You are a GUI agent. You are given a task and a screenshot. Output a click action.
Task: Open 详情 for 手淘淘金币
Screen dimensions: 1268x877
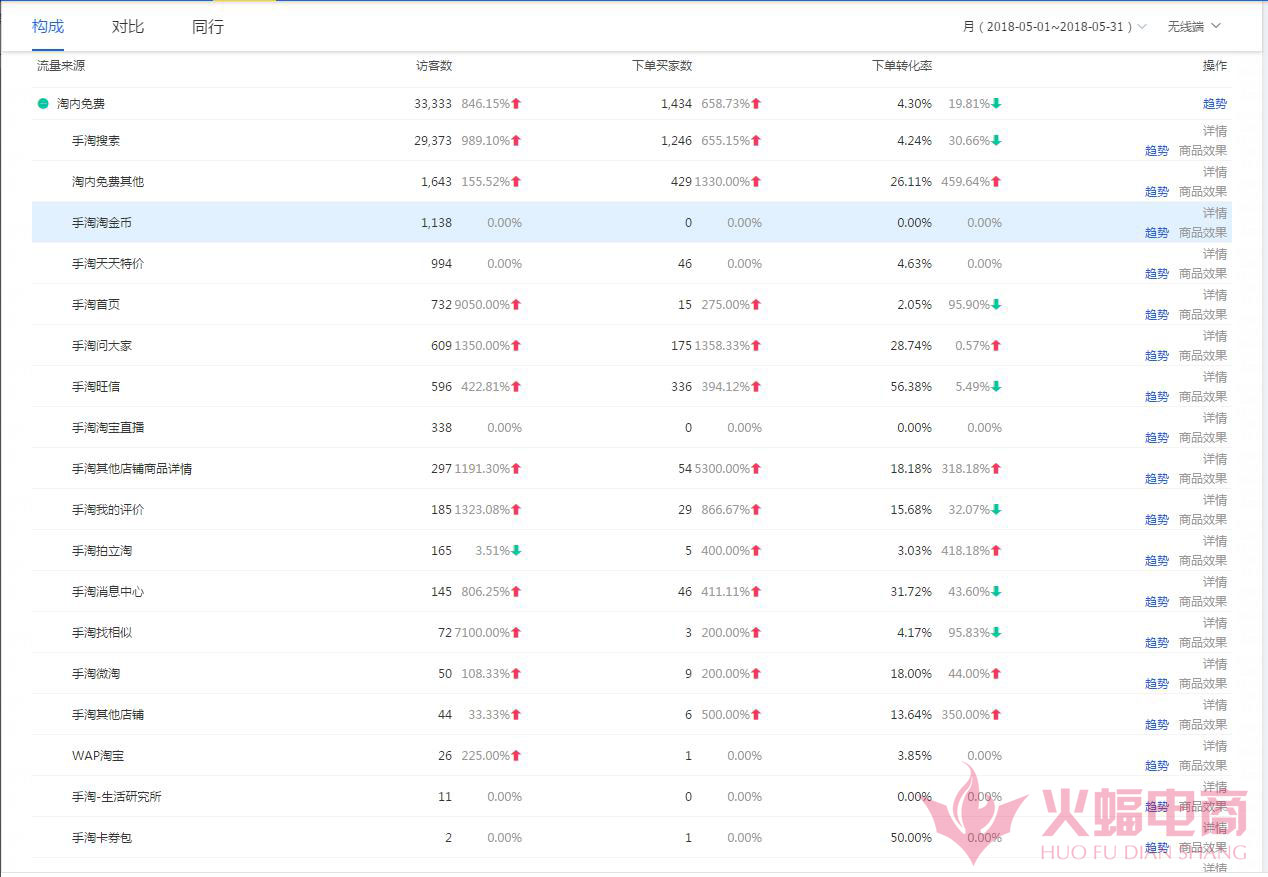1215,213
